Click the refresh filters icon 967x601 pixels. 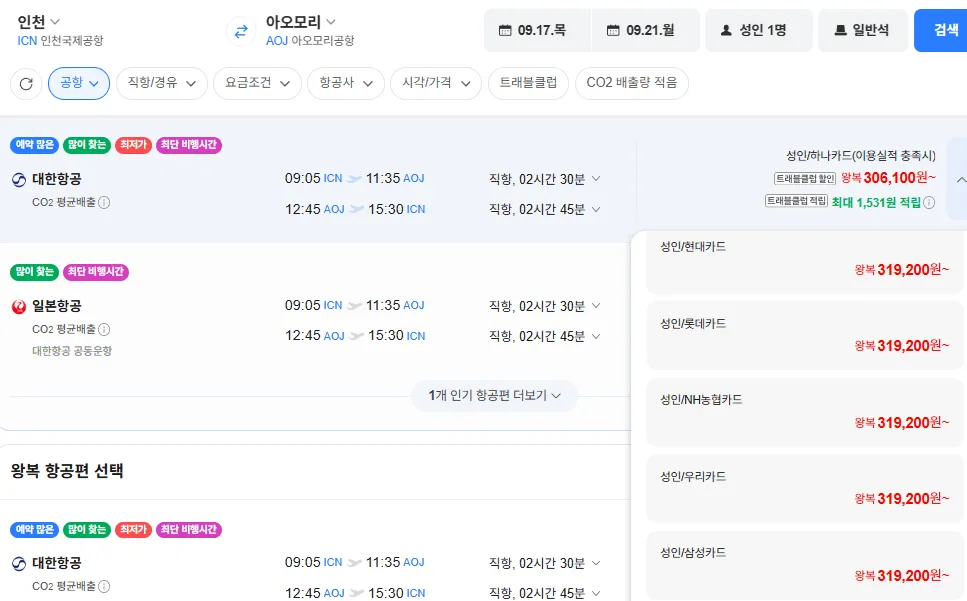click(26, 83)
